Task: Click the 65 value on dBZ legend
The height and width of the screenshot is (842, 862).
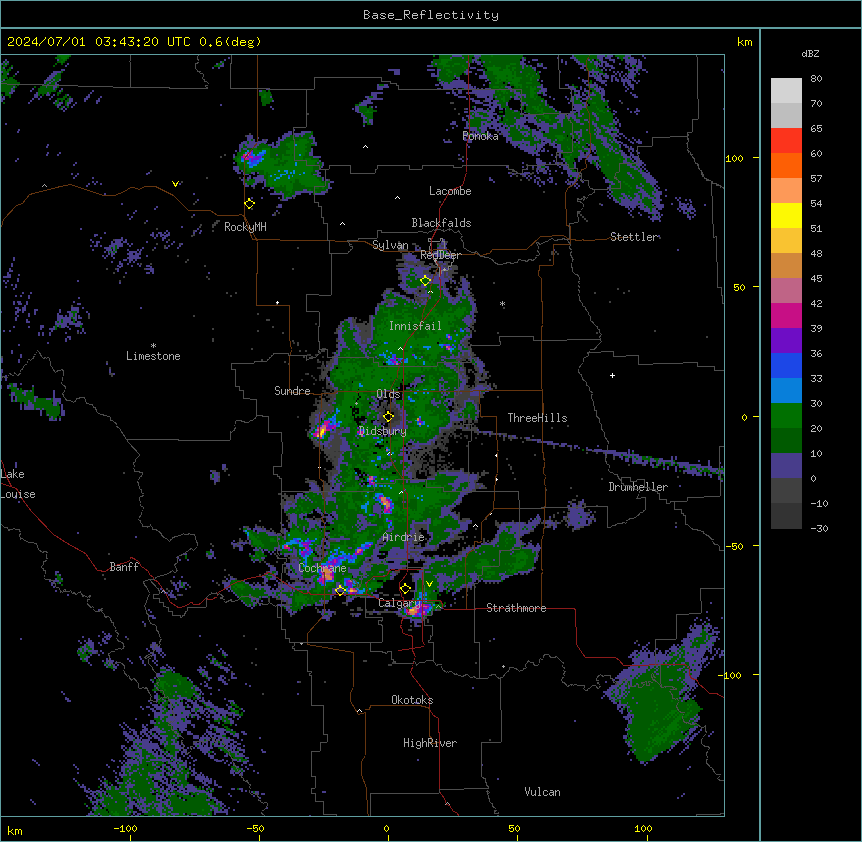Action: (x=816, y=129)
